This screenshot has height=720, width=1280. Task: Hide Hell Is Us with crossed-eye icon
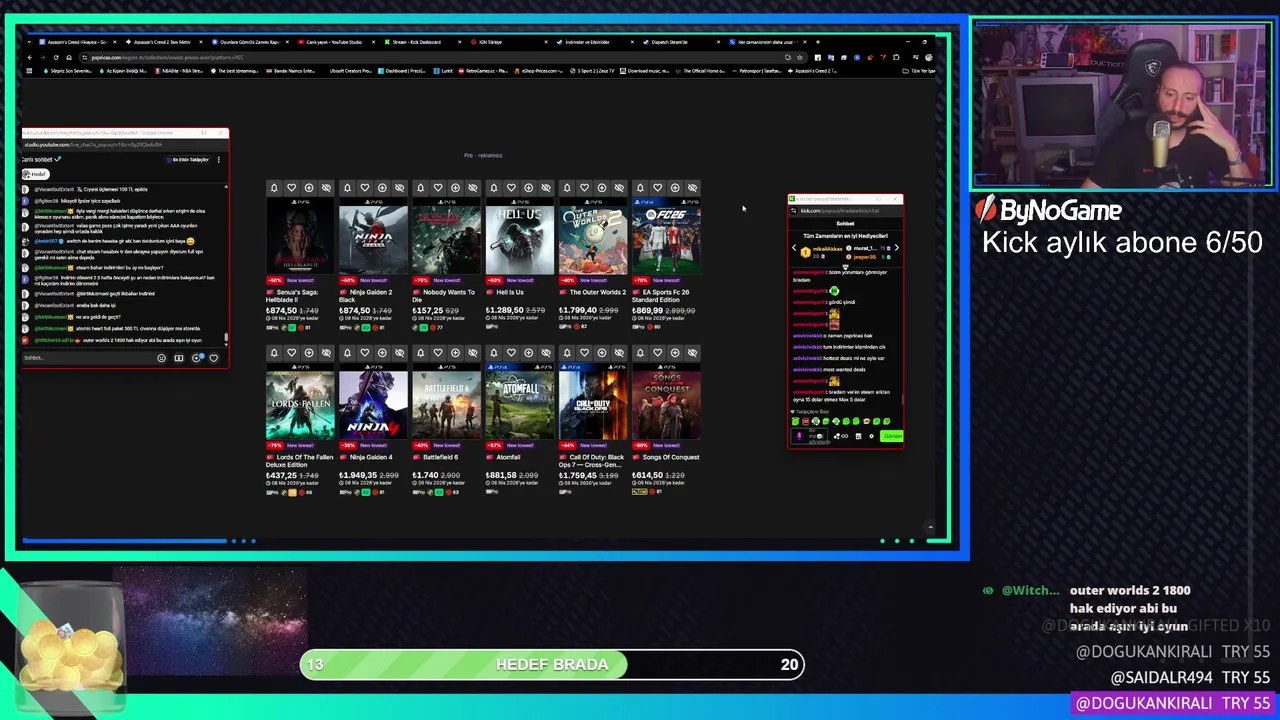point(544,188)
